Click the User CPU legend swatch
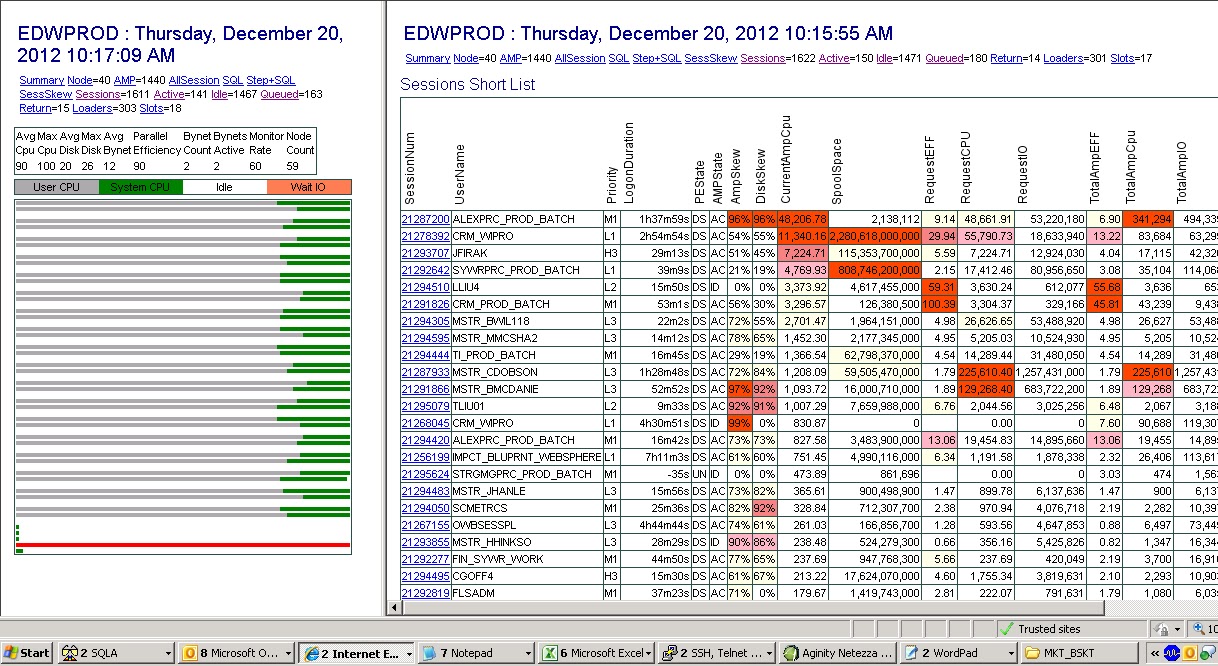1218x666 pixels. click(x=56, y=187)
